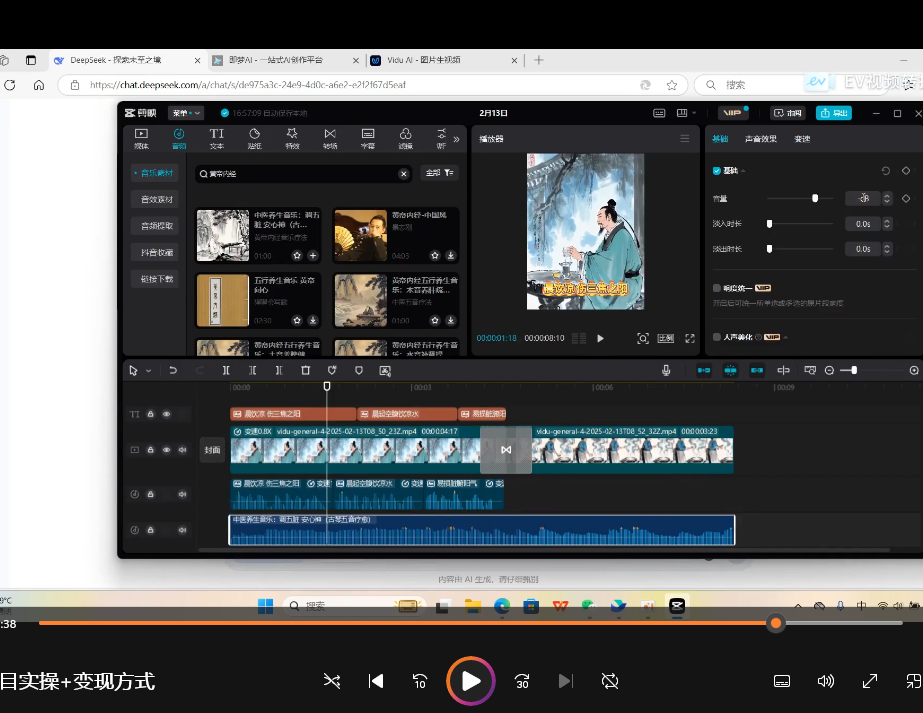
Task: Select the 音频提取 sidebar category
Action: [x=156, y=226]
